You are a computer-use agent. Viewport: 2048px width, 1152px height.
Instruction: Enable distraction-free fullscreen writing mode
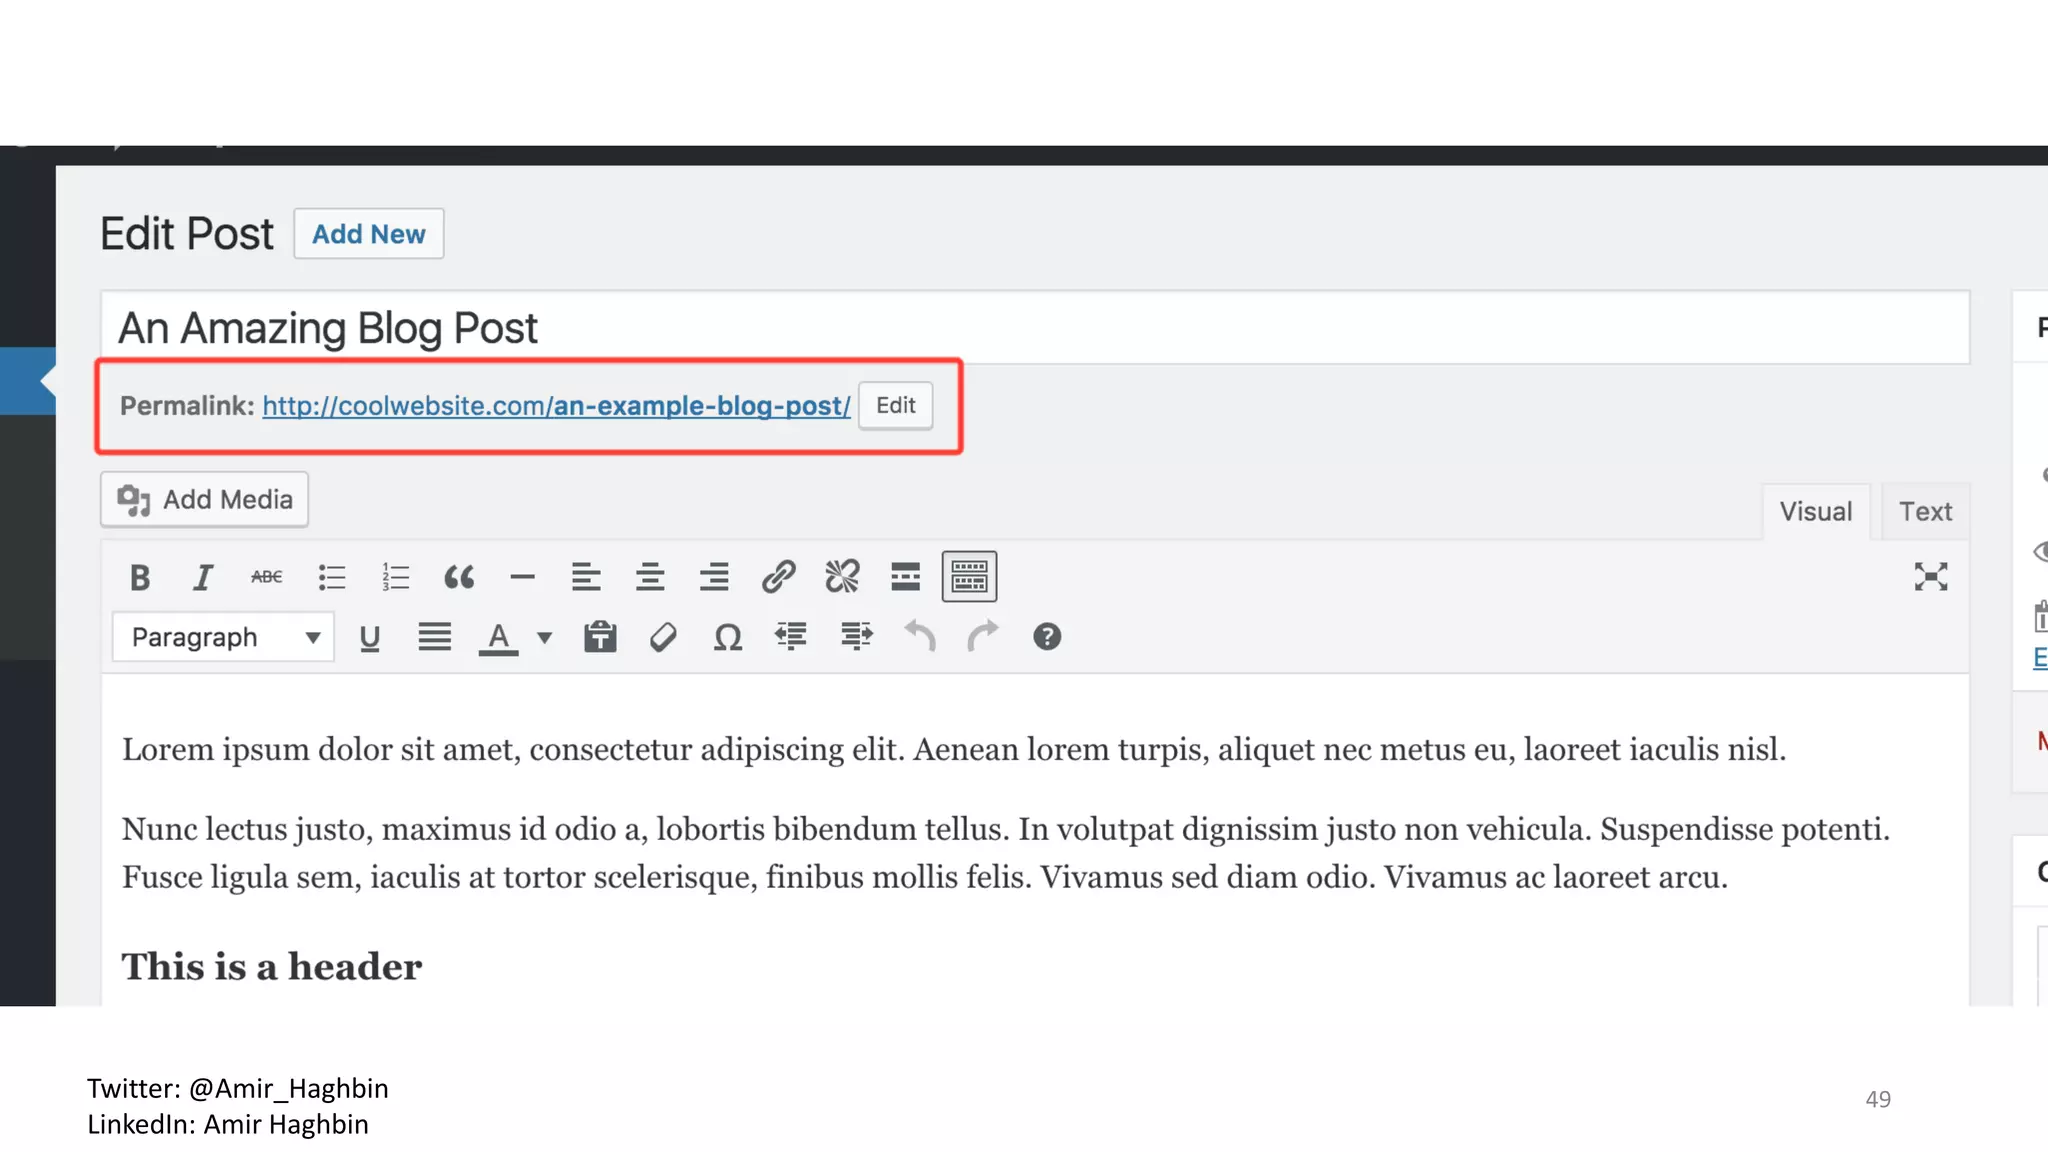click(1930, 577)
